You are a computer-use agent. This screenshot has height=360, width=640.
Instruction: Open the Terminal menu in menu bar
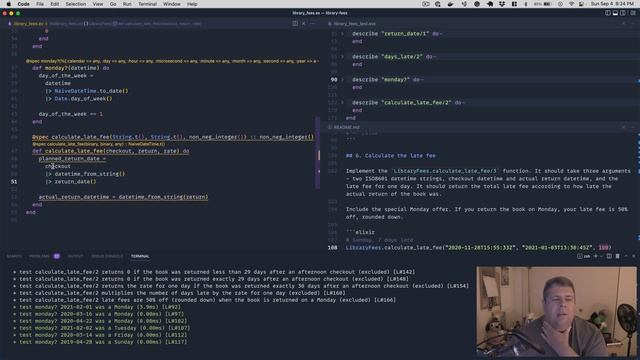click(x=147, y=4)
